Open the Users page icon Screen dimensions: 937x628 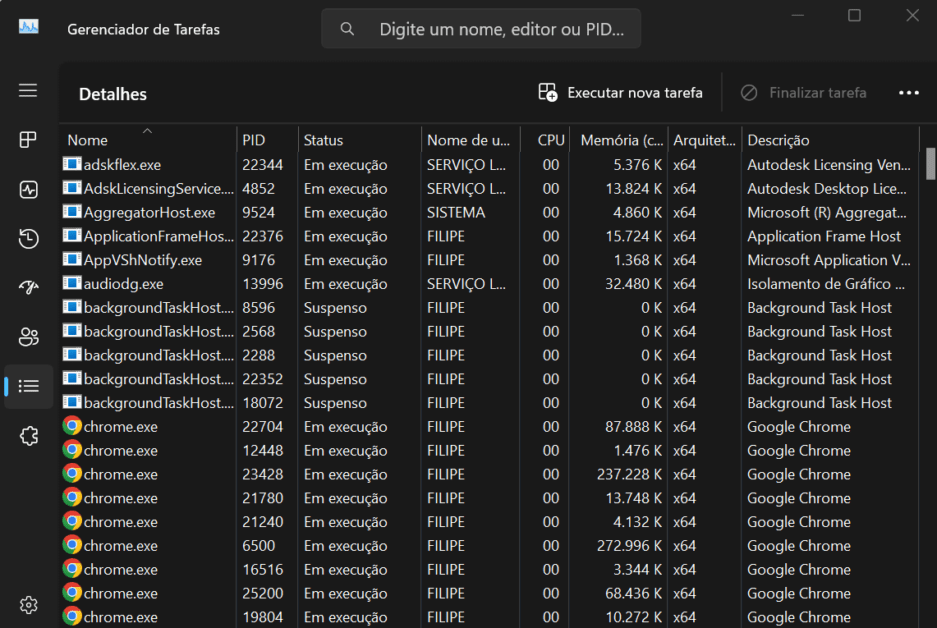coord(28,337)
